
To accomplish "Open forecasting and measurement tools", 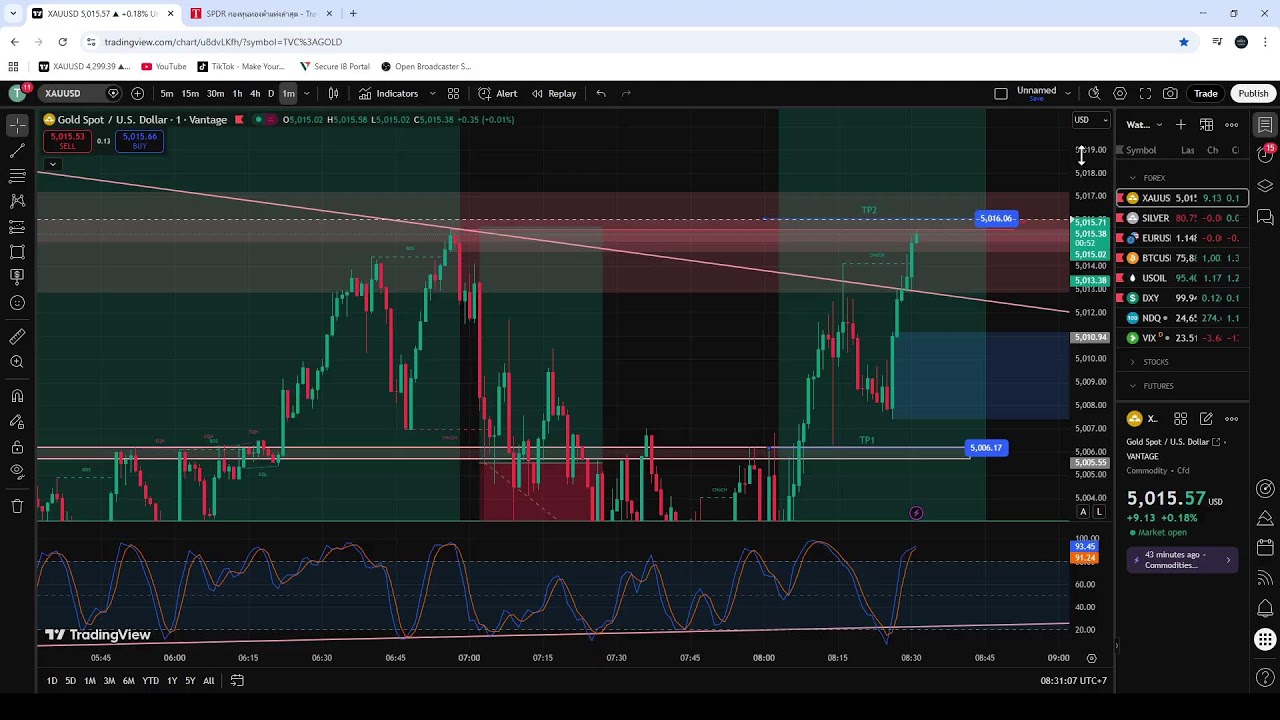I will coord(17,227).
